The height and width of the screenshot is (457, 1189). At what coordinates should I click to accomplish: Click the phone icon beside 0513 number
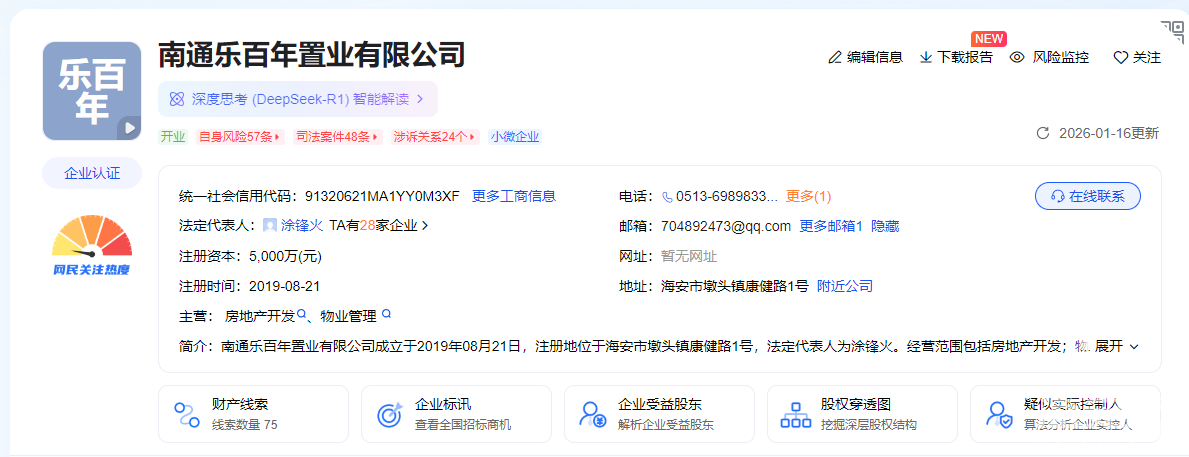[x=667, y=197]
